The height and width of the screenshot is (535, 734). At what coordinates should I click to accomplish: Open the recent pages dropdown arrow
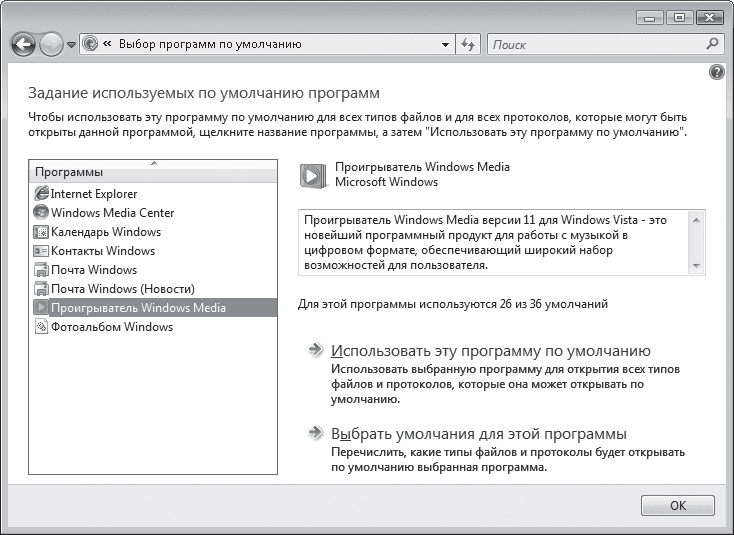tap(71, 45)
